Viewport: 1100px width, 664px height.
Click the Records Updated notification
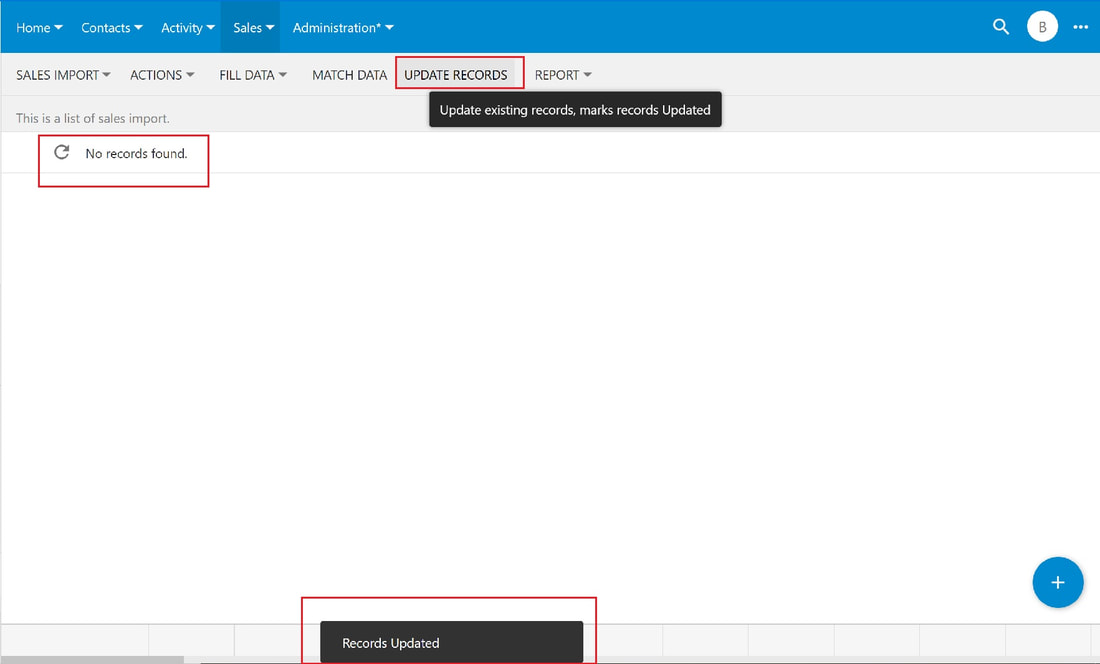451,642
